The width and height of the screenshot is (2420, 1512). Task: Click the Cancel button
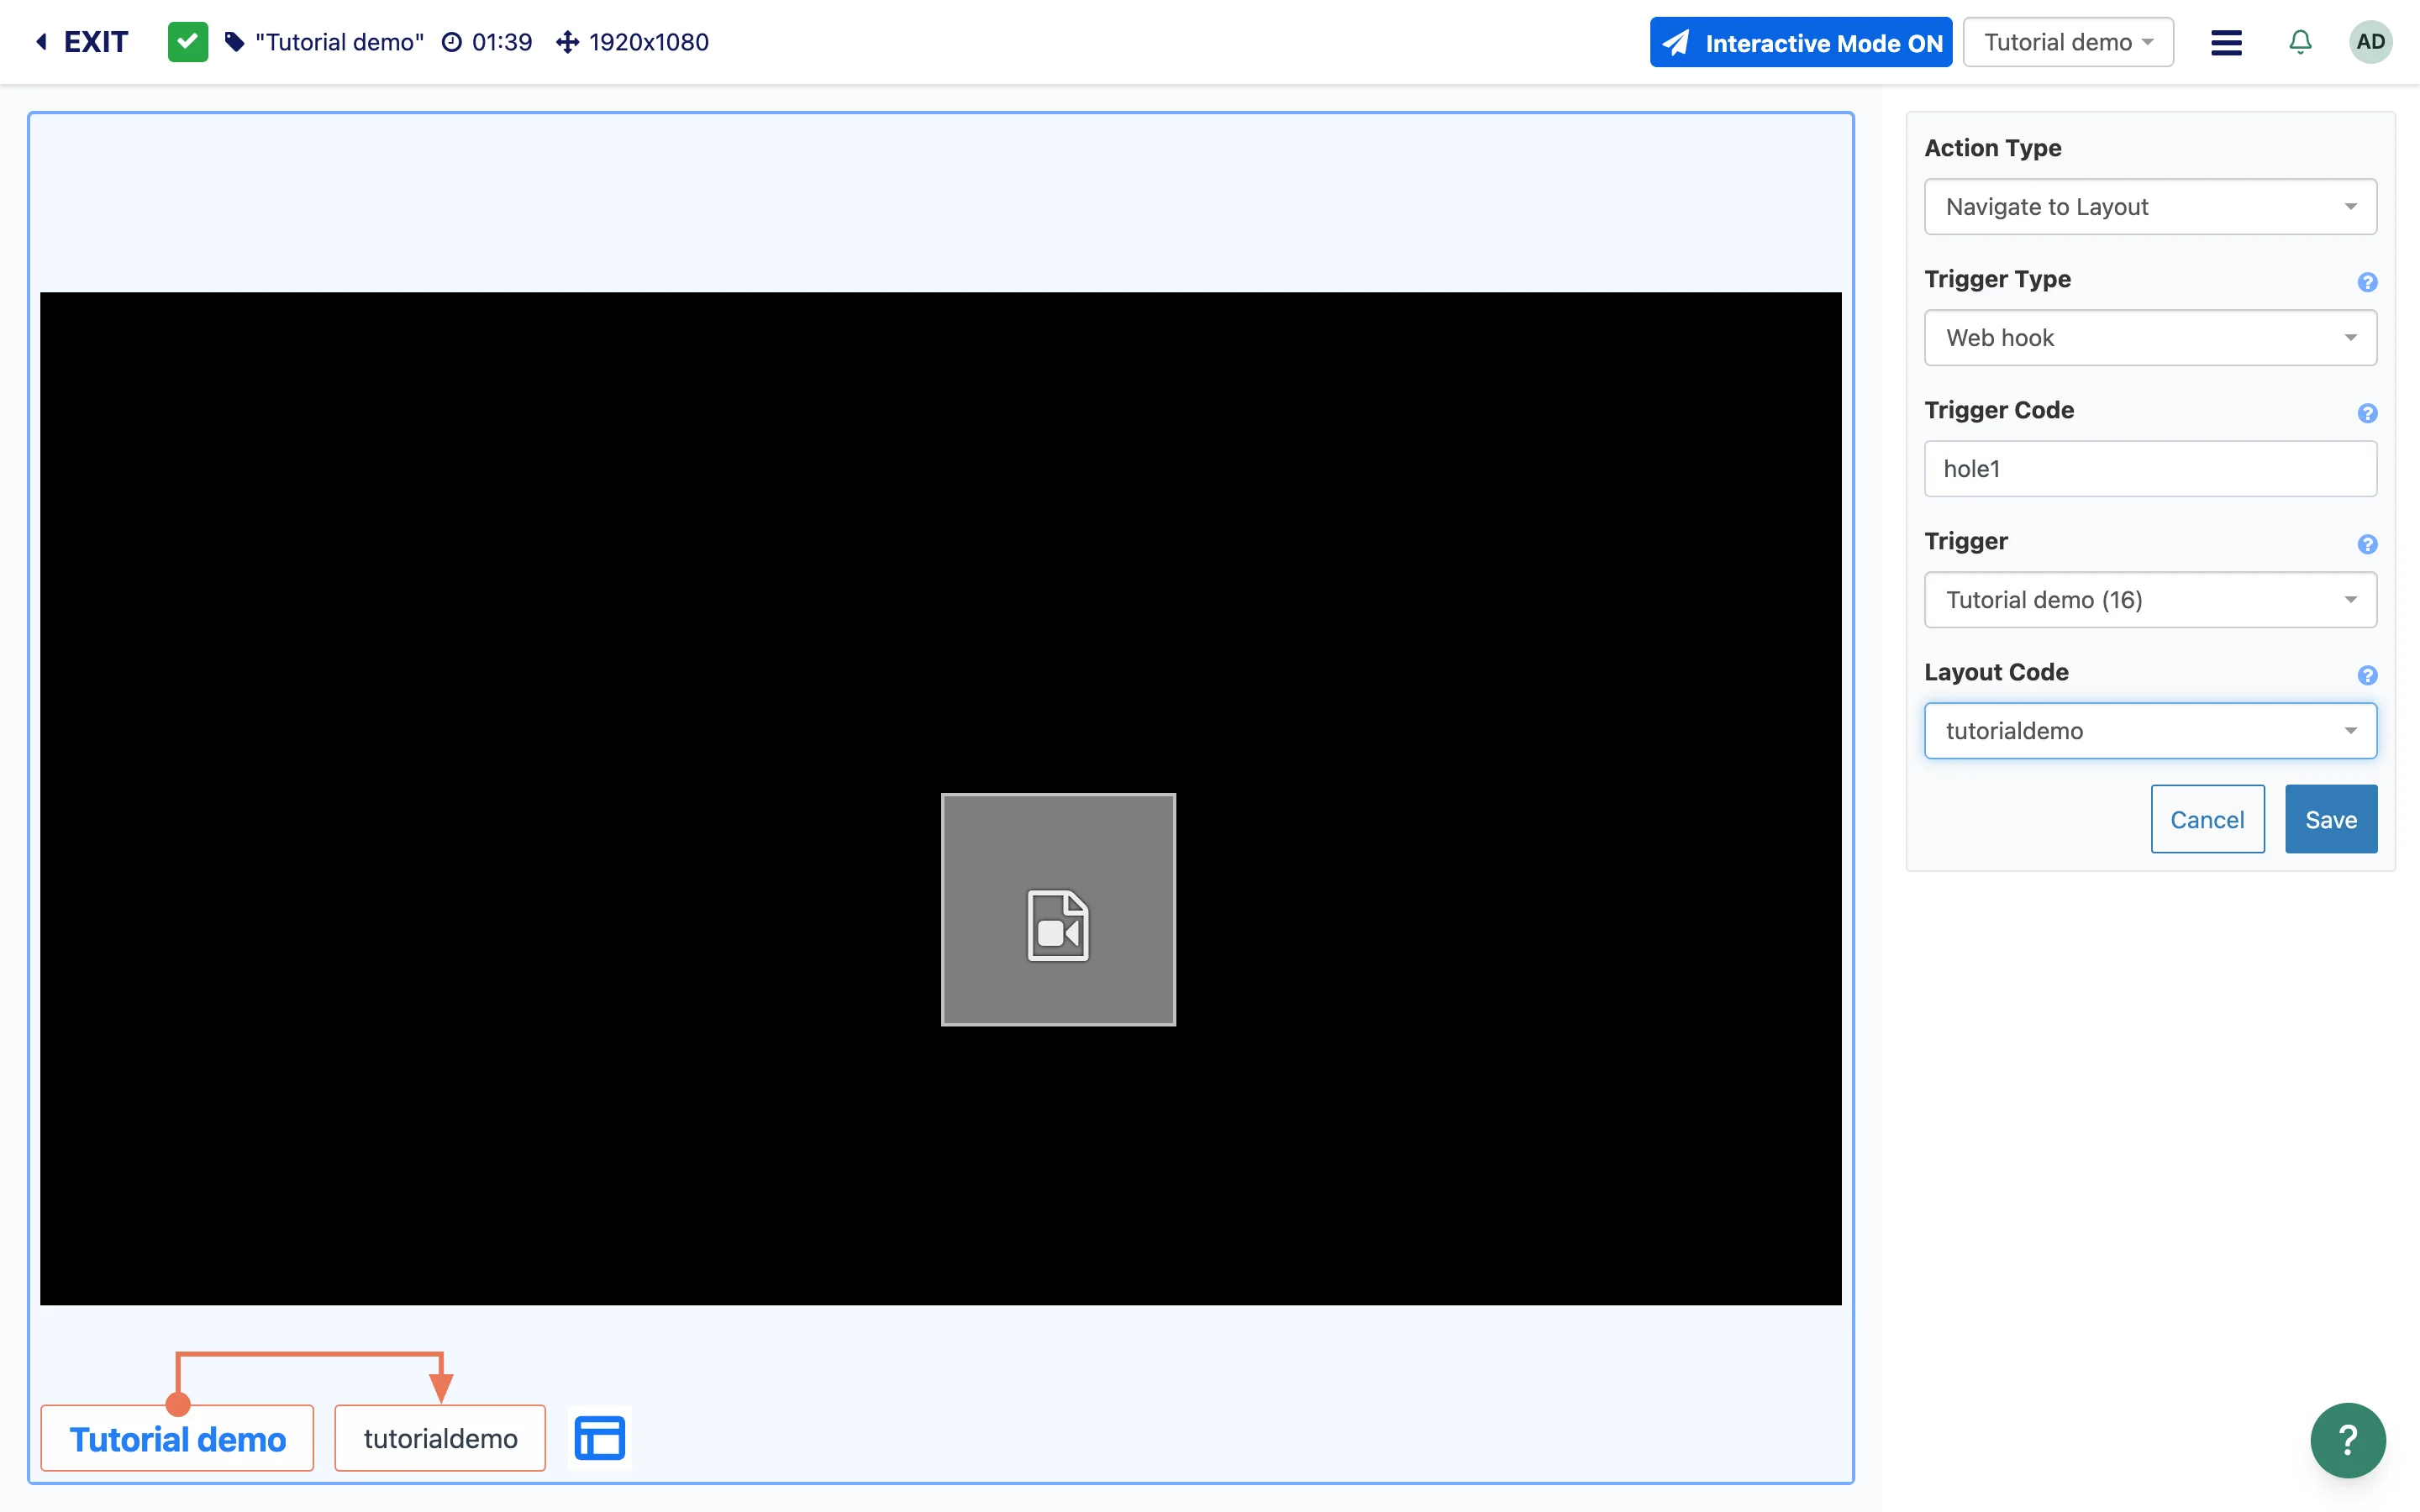click(x=2207, y=819)
